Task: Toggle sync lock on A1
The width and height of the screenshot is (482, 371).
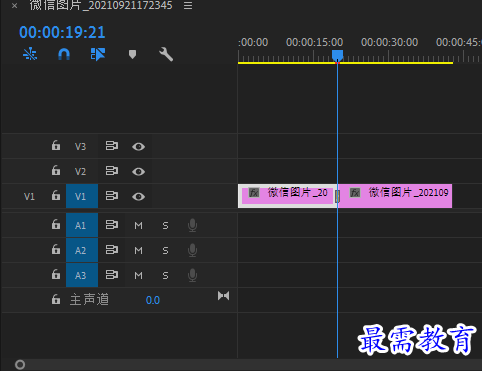Action: [x=112, y=225]
